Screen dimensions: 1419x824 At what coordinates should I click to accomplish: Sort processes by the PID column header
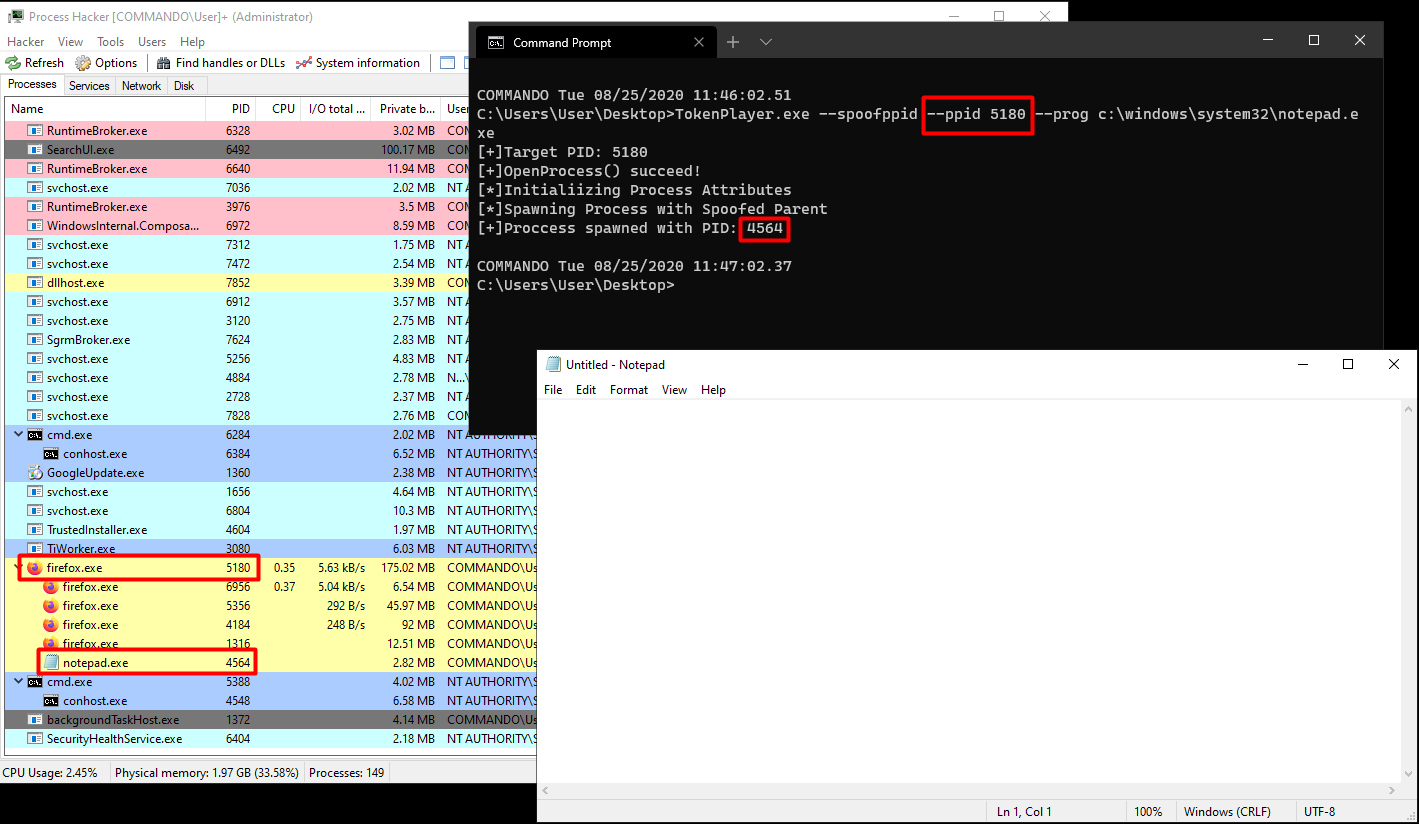(231, 109)
